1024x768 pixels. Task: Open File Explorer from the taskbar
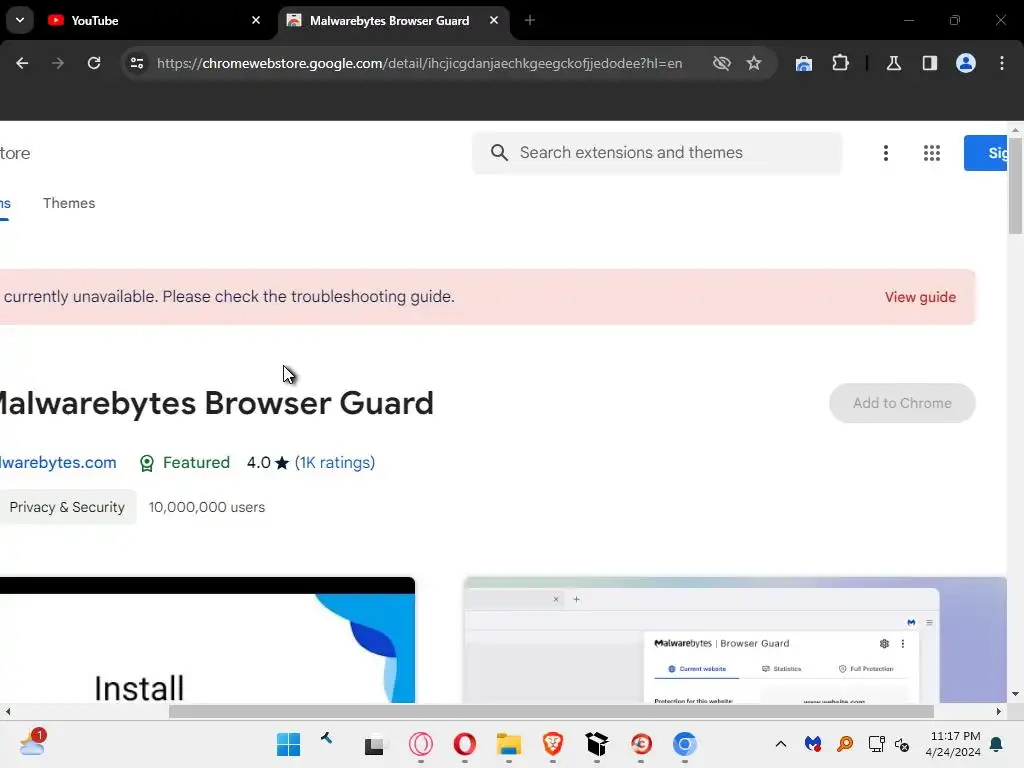tap(508, 744)
